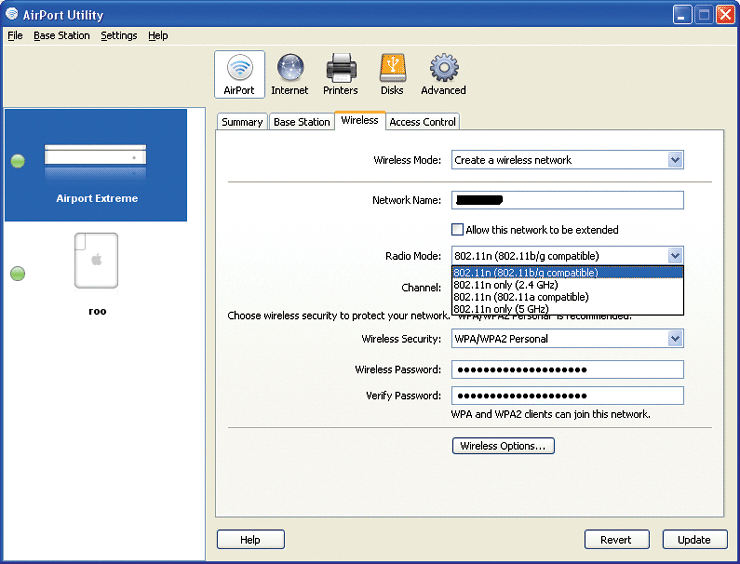Open the AirPort settings pane icon

pos(239,74)
